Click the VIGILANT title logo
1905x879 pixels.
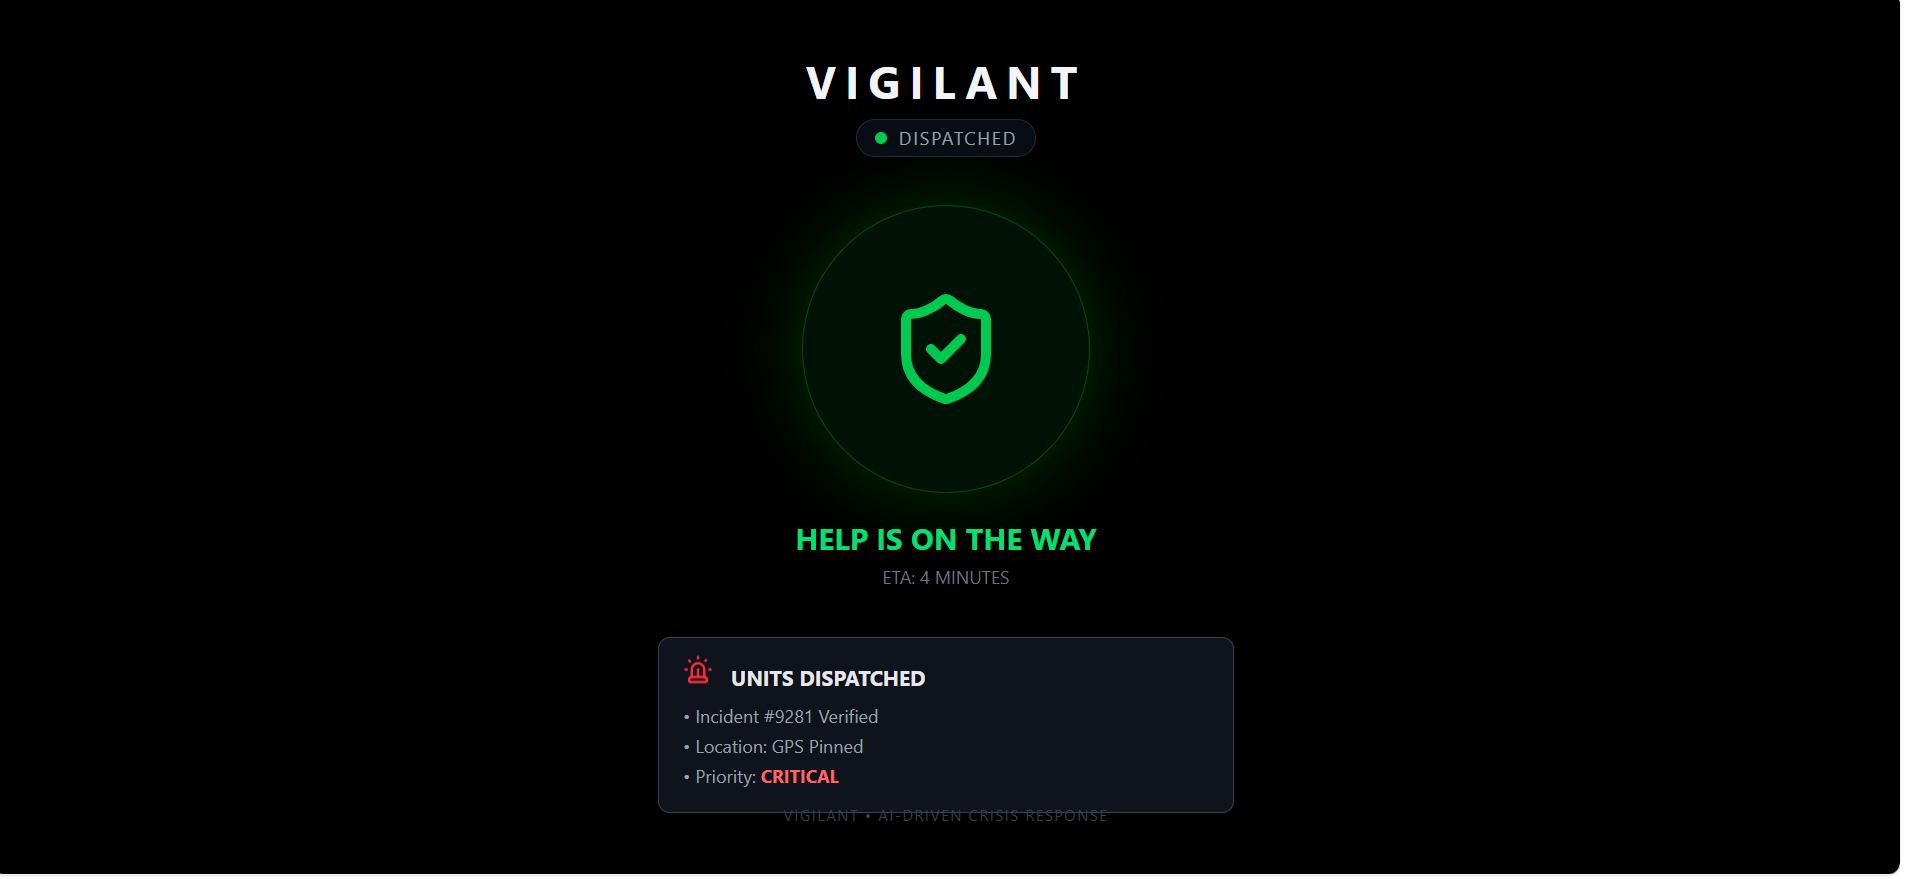point(945,83)
